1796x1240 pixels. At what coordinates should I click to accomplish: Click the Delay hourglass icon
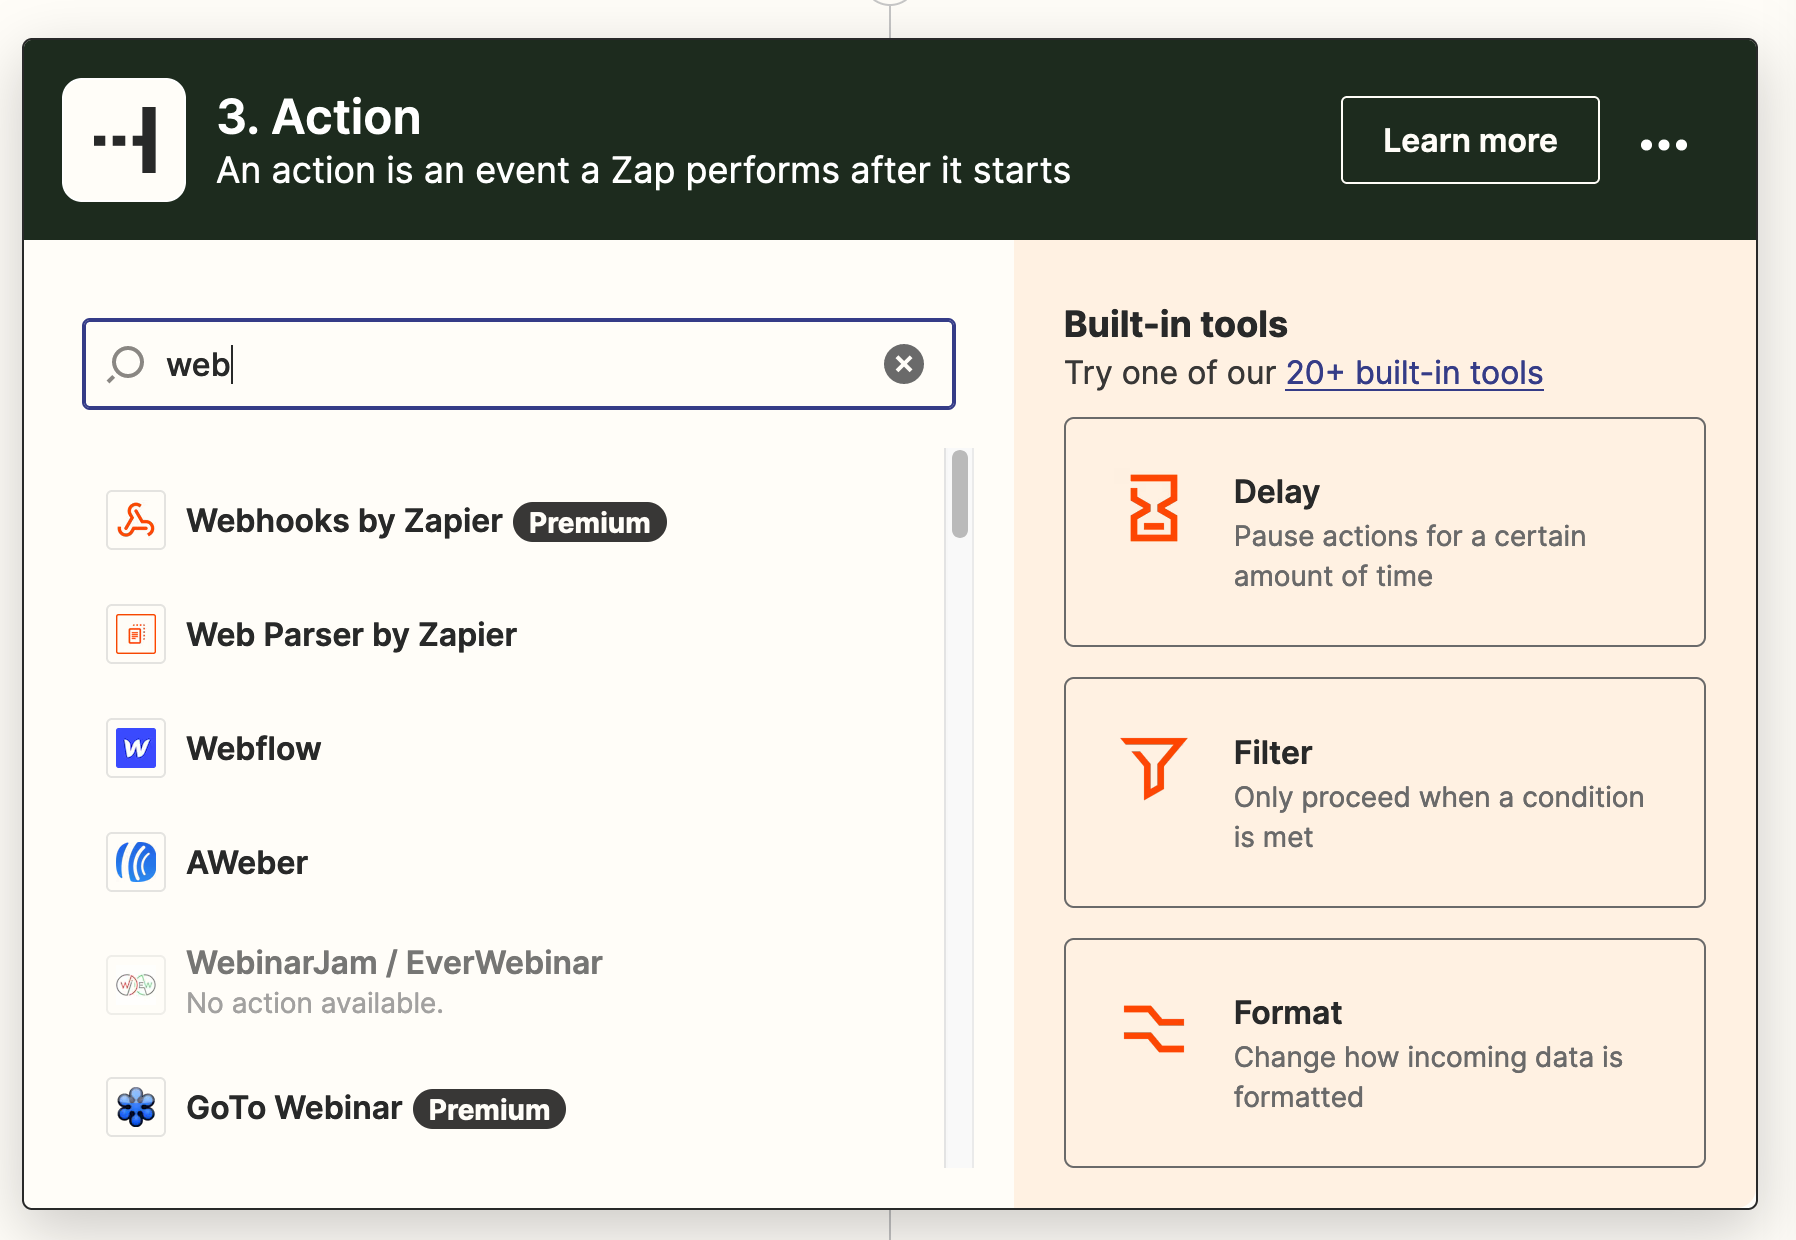click(x=1153, y=508)
